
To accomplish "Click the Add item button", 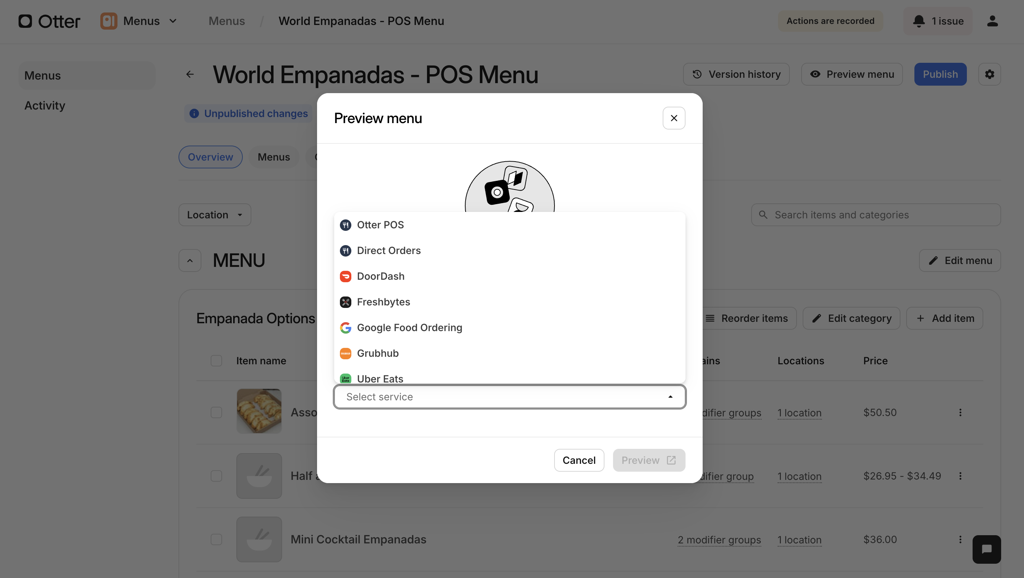I will (x=944, y=318).
